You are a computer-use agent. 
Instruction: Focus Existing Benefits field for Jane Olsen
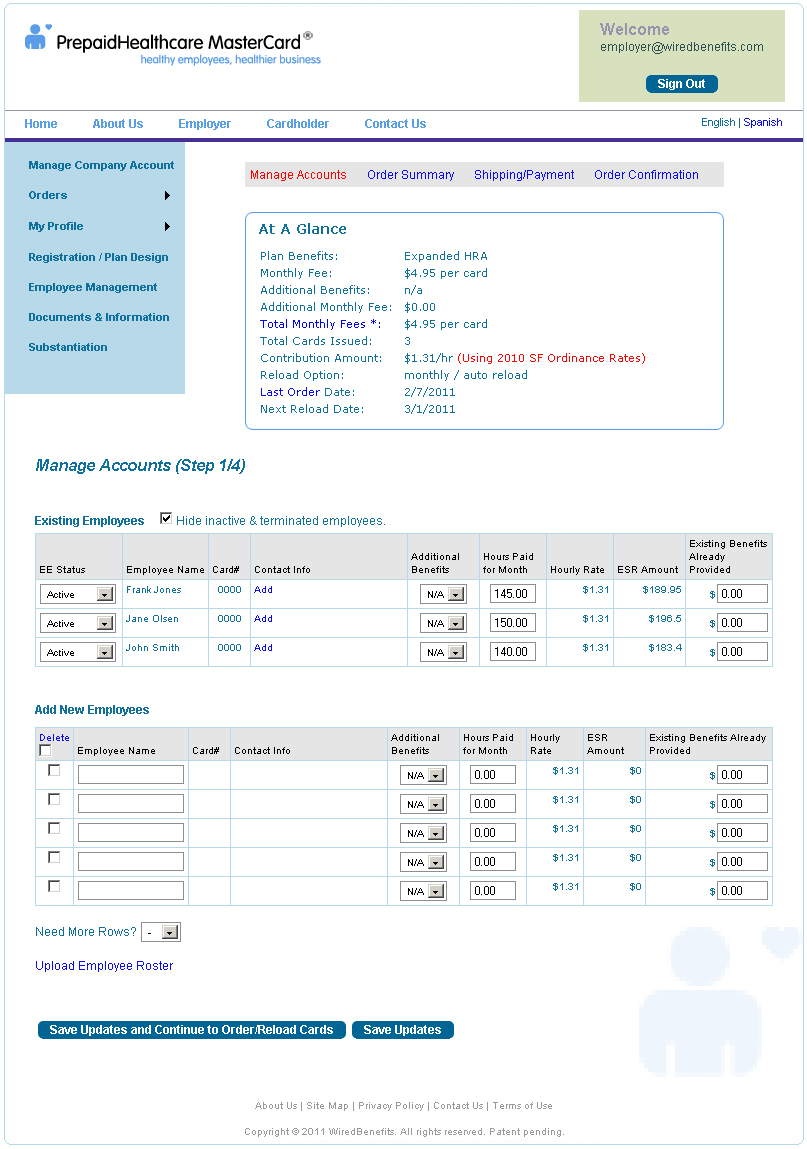(742, 623)
